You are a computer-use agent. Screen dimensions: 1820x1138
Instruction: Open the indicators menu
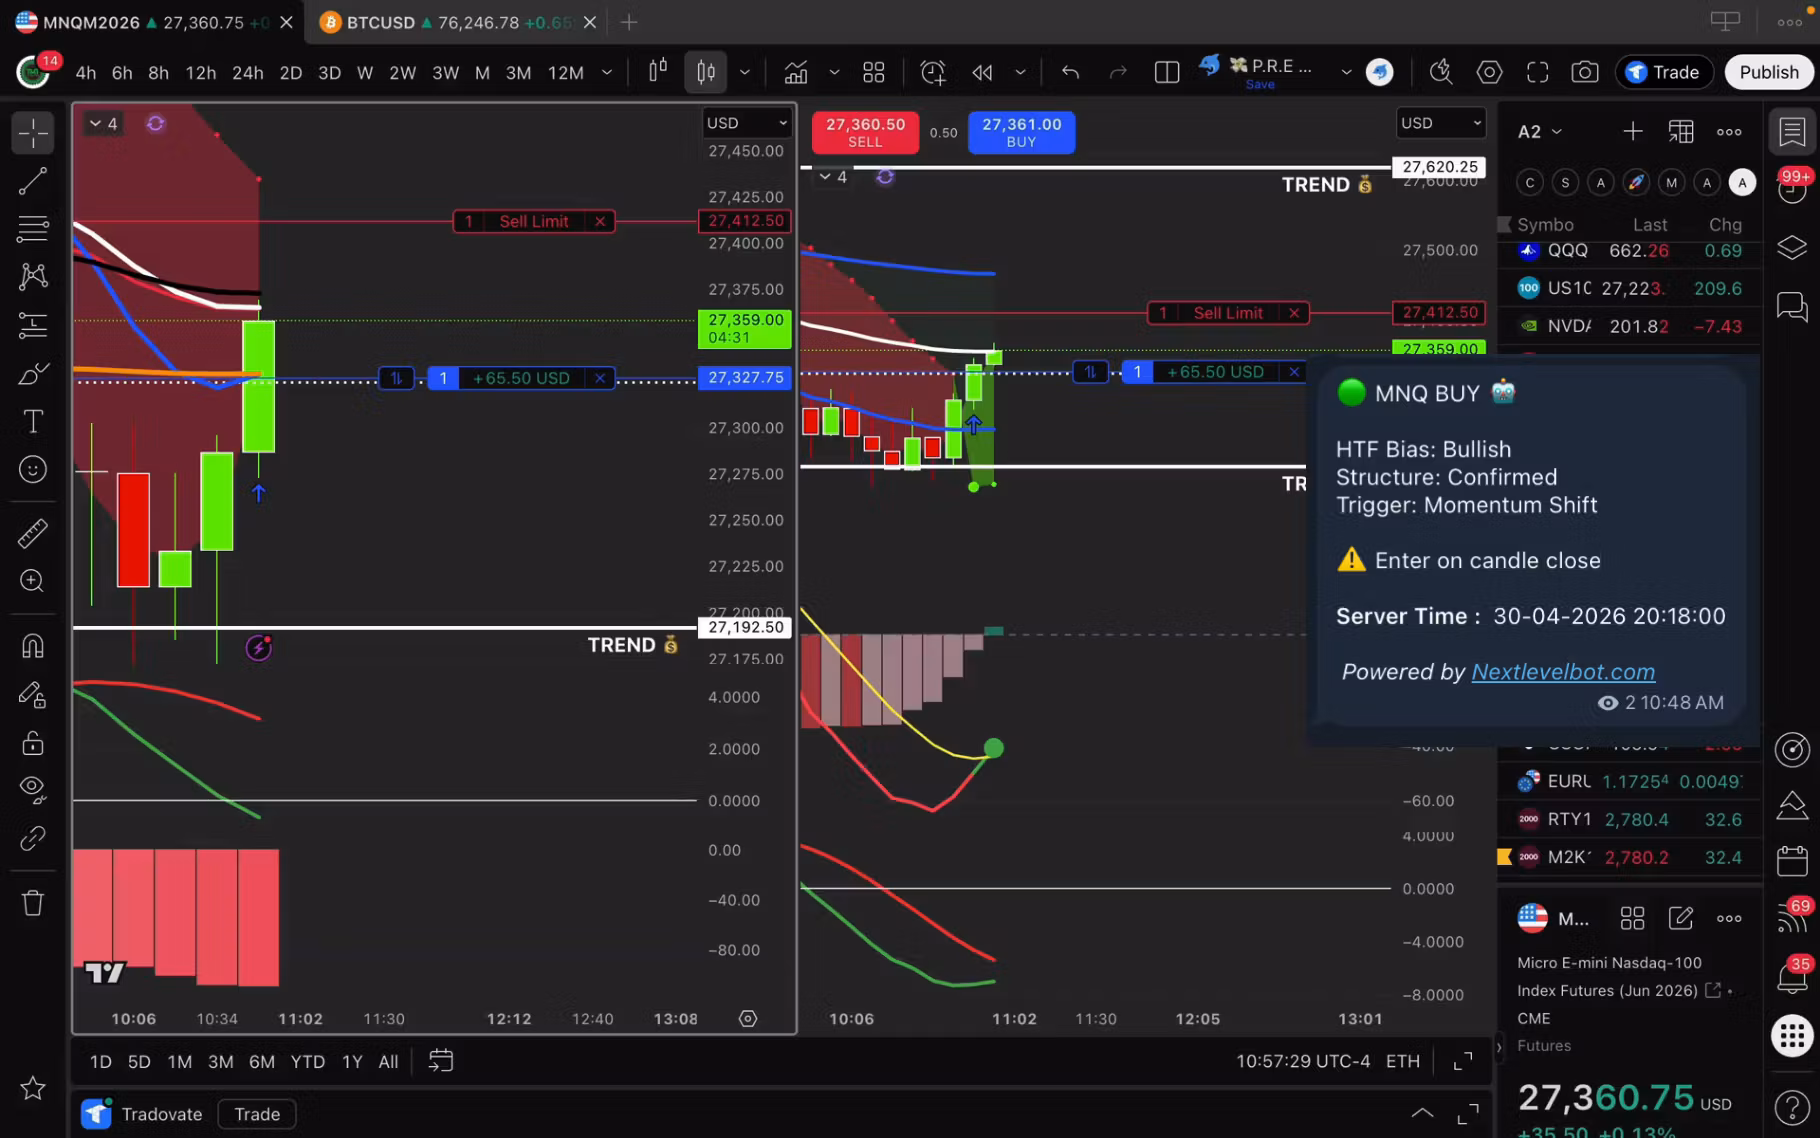796,72
